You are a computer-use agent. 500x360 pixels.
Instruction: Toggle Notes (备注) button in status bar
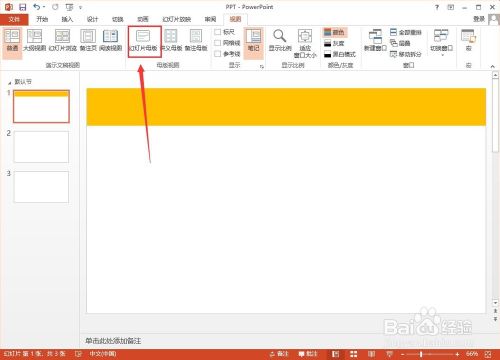click(x=279, y=354)
